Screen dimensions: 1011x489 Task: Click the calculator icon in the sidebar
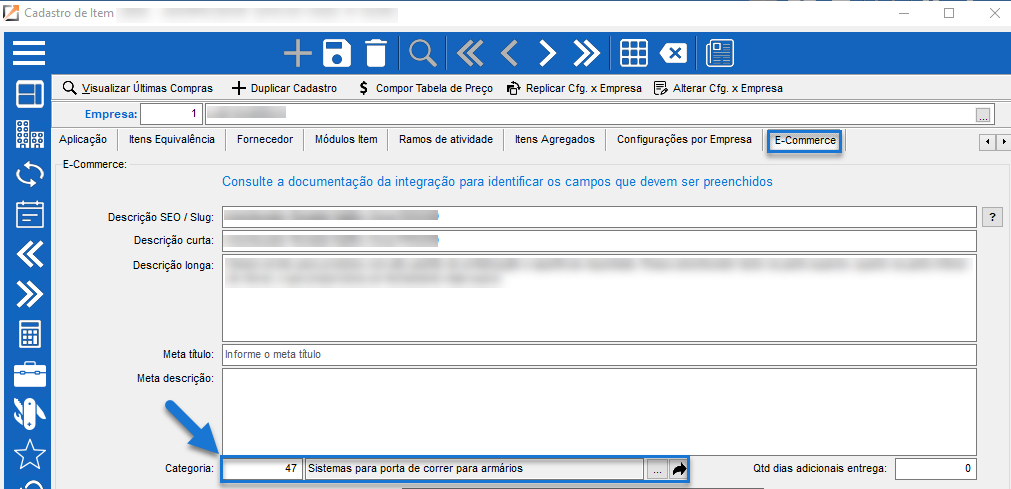[x=29, y=333]
